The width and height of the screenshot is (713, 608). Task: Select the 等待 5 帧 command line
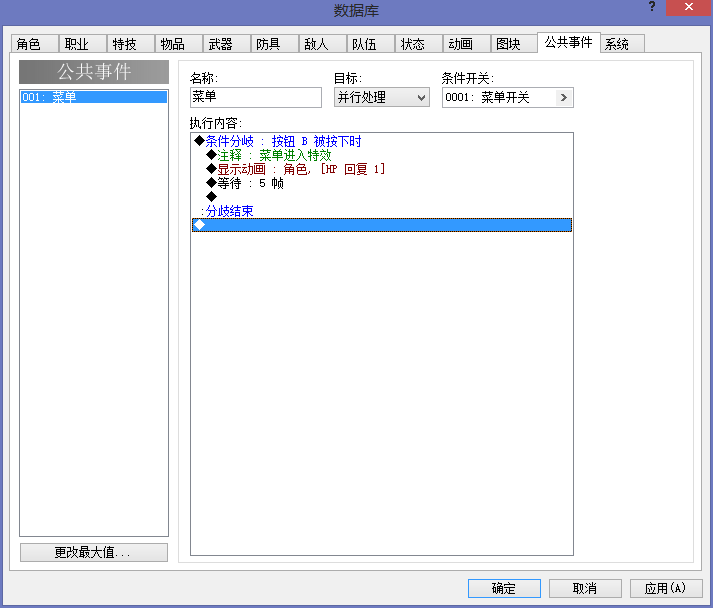point(382,183)
